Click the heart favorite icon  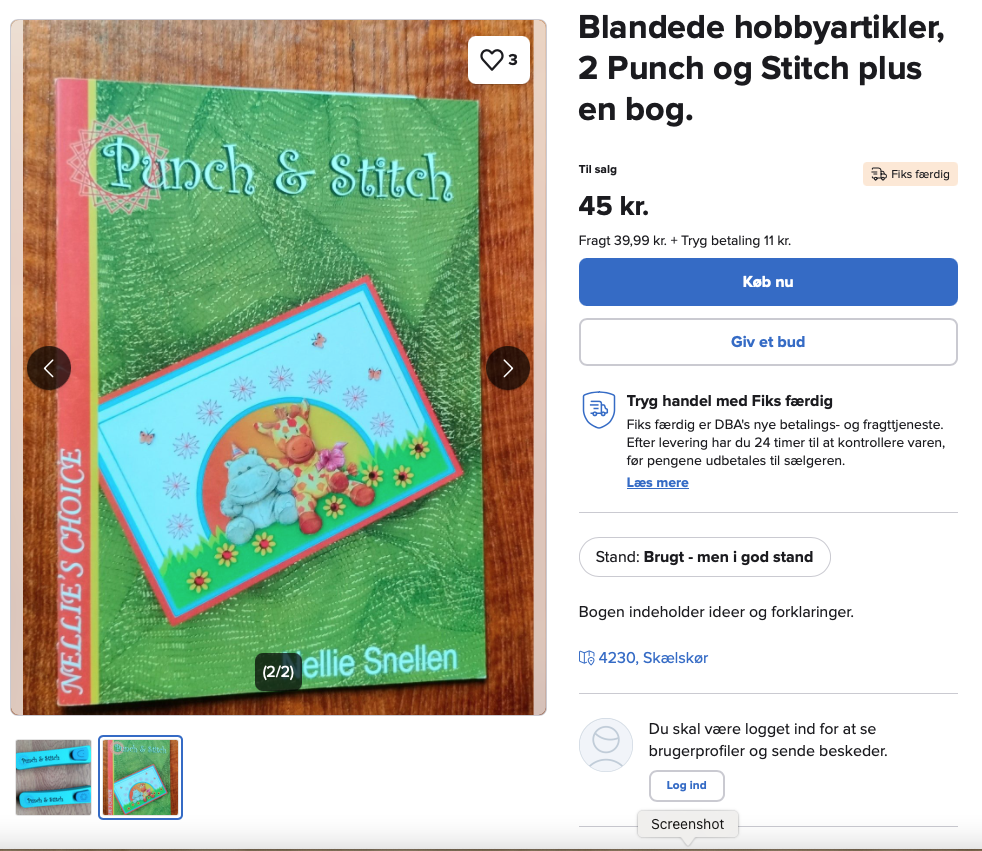(x=492, y=60)
